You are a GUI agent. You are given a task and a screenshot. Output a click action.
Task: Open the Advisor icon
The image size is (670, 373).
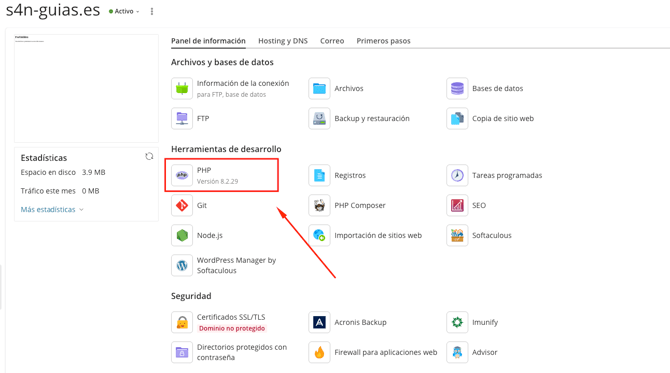point(457,352)
